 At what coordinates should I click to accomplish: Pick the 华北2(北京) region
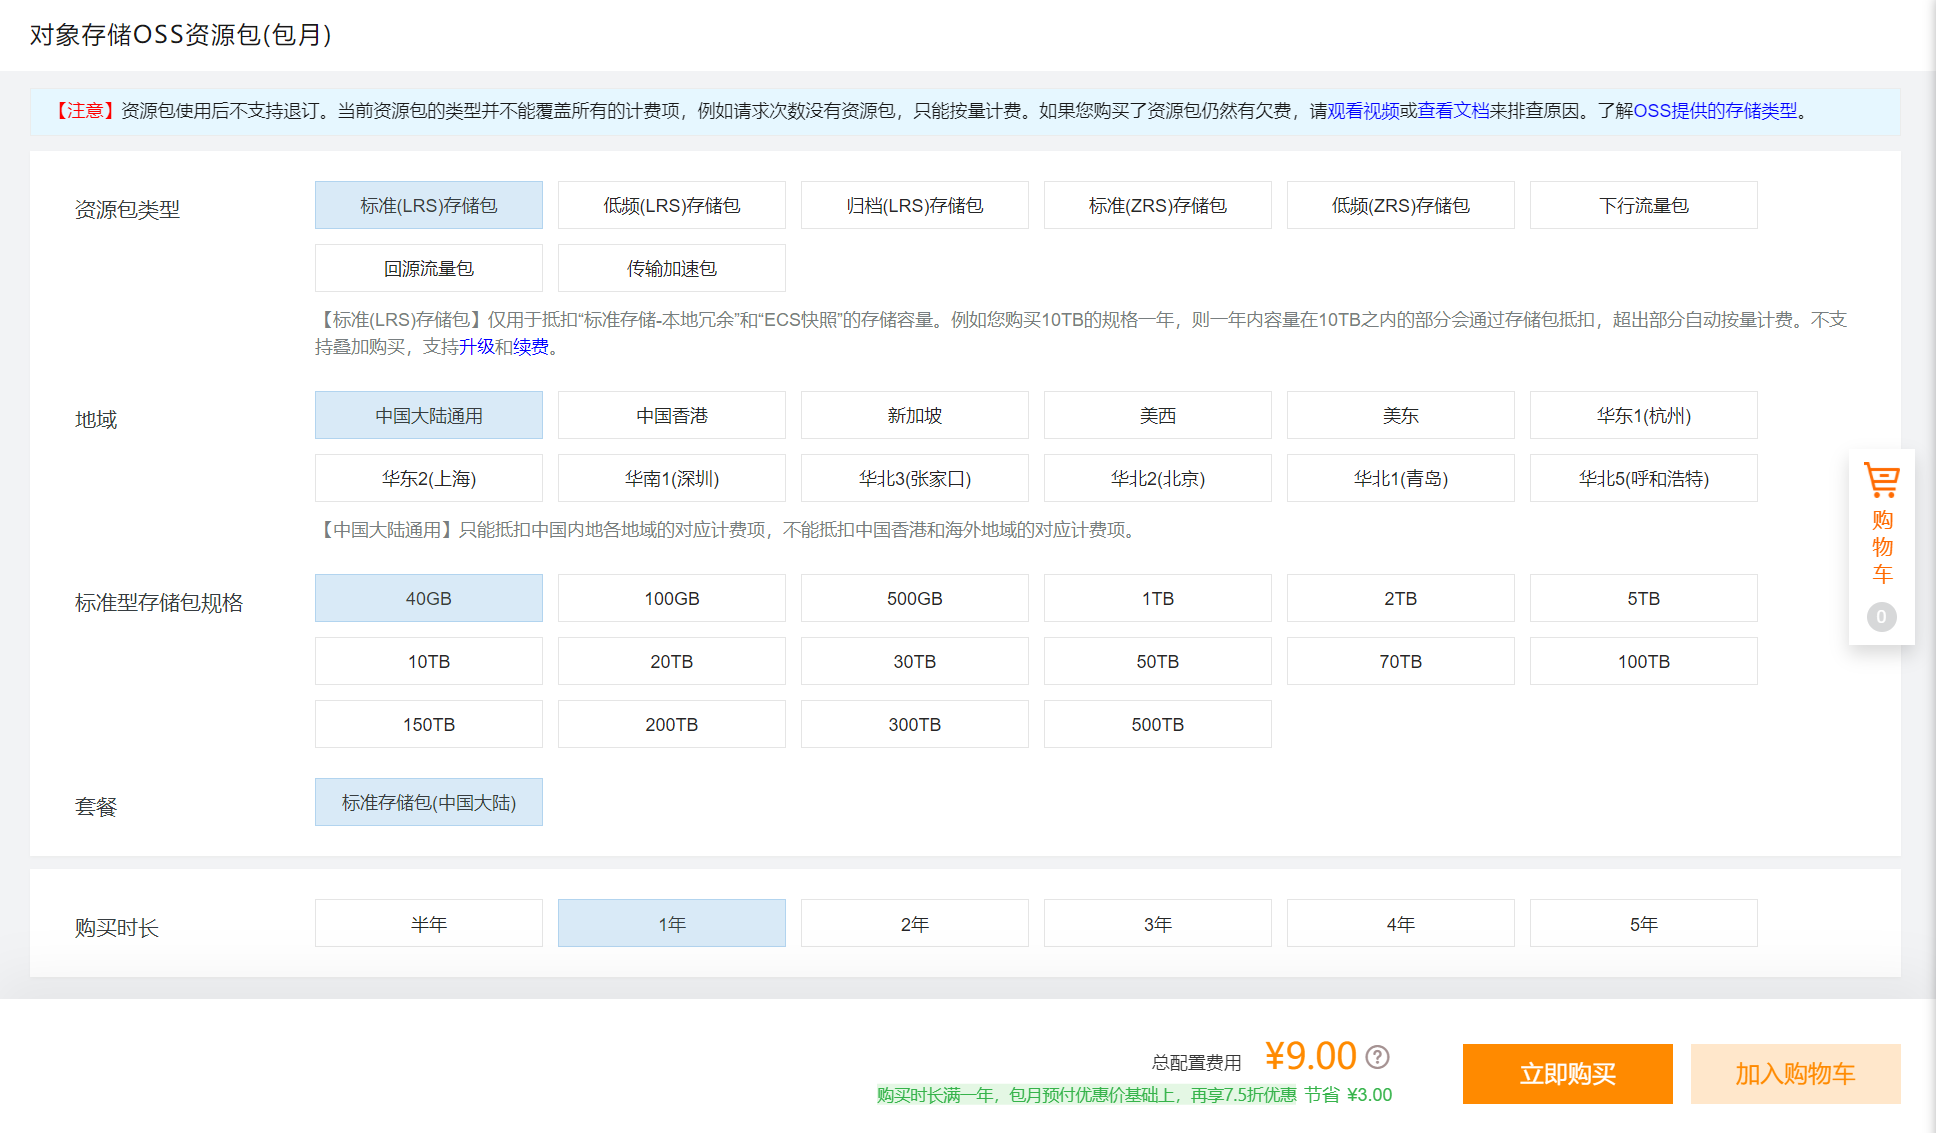pos(1157,479)
